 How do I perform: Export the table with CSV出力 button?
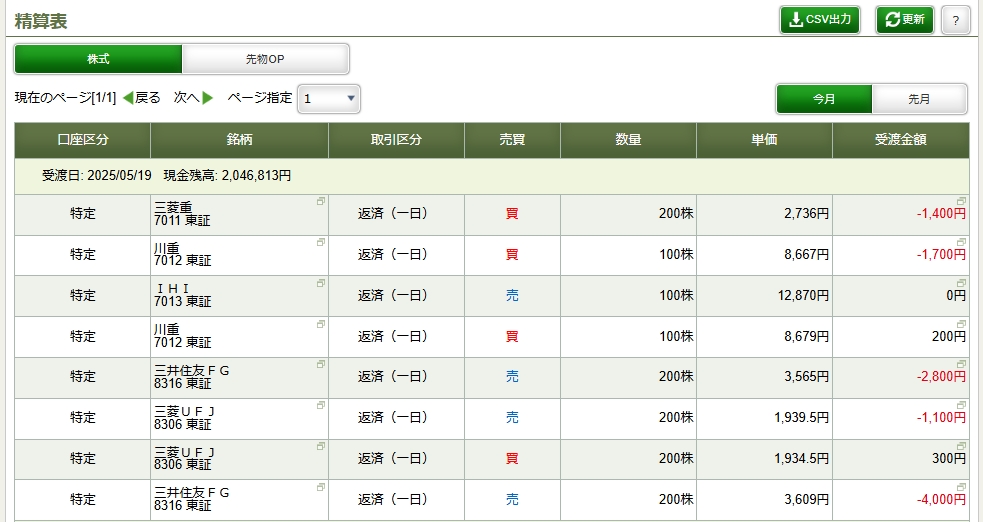(x=819, y=20)
